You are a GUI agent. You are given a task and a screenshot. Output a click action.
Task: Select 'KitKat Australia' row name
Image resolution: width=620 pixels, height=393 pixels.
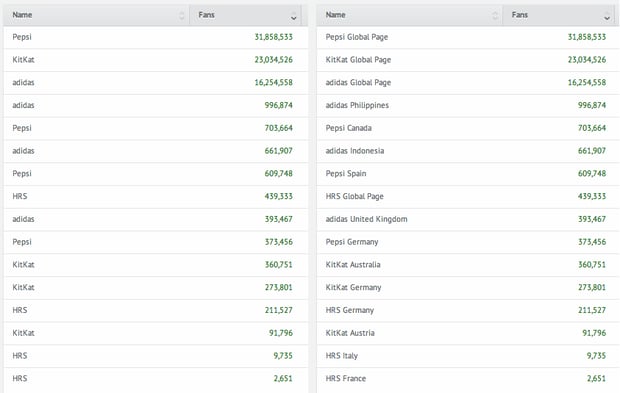coord(353,265)
